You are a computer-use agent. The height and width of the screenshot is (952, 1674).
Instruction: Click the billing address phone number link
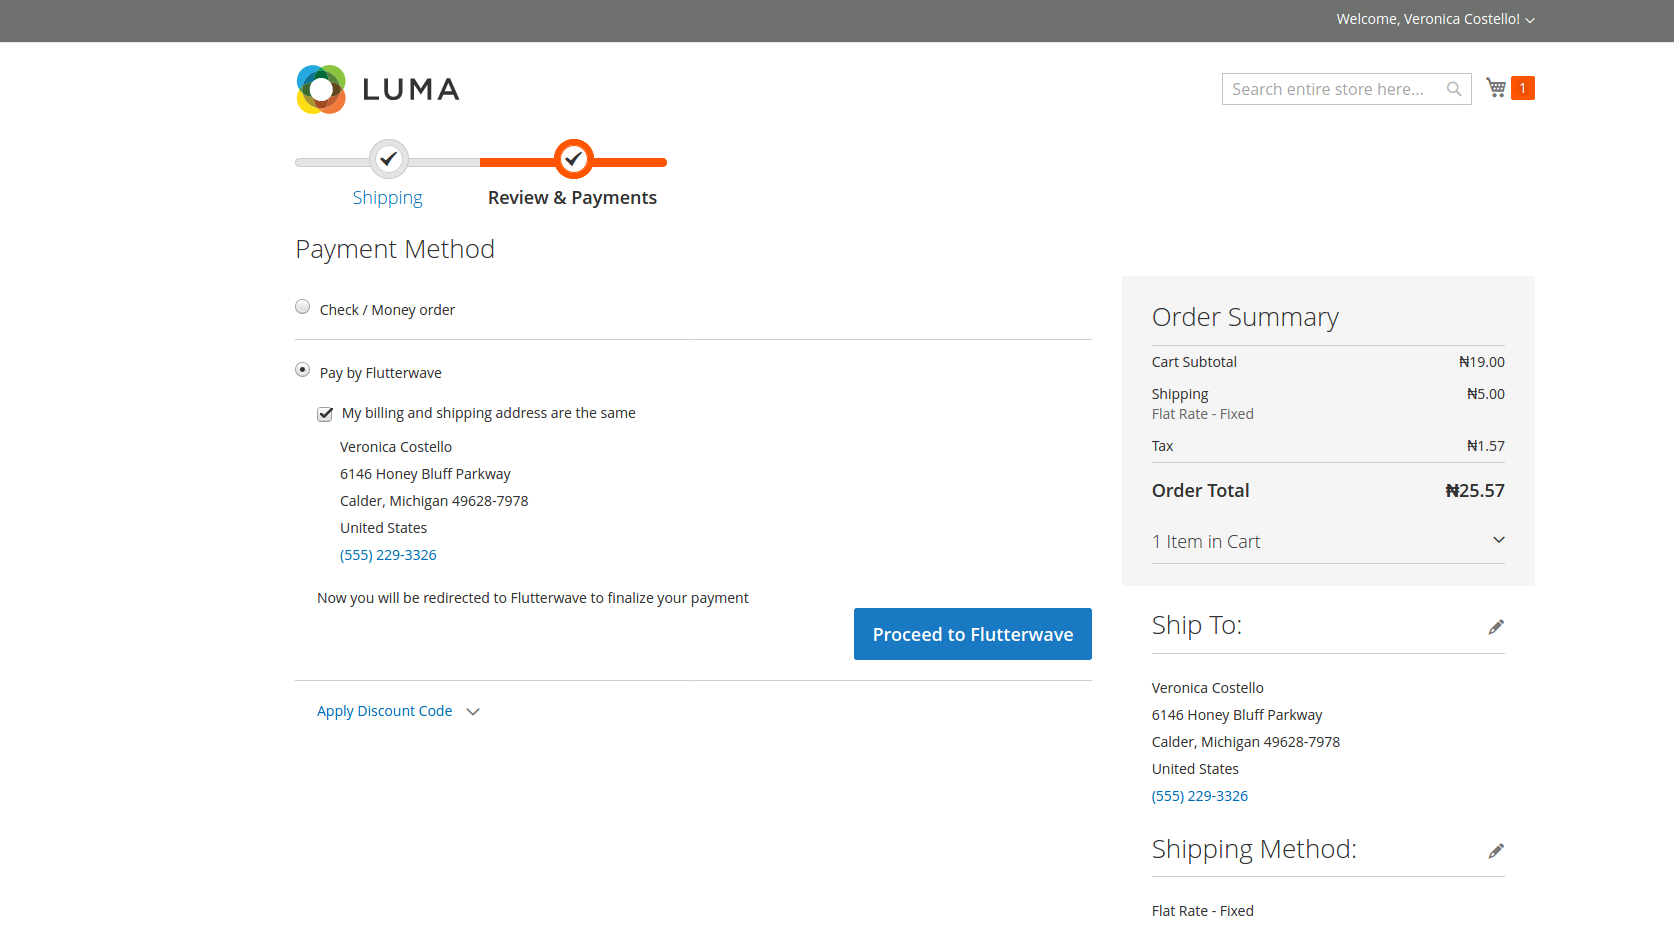pos(388,555)
